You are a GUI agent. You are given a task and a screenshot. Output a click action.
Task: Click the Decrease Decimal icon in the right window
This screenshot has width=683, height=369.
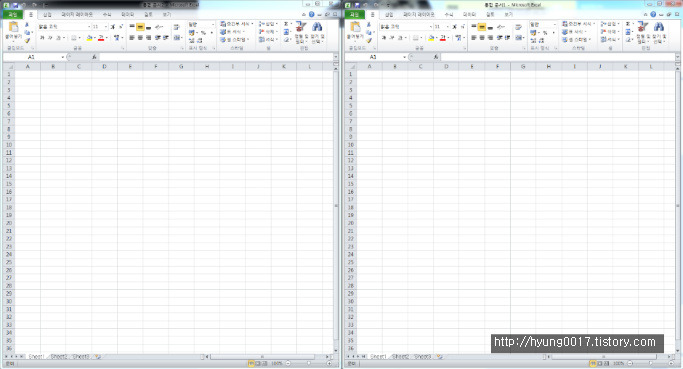click(x=541, y=40)
